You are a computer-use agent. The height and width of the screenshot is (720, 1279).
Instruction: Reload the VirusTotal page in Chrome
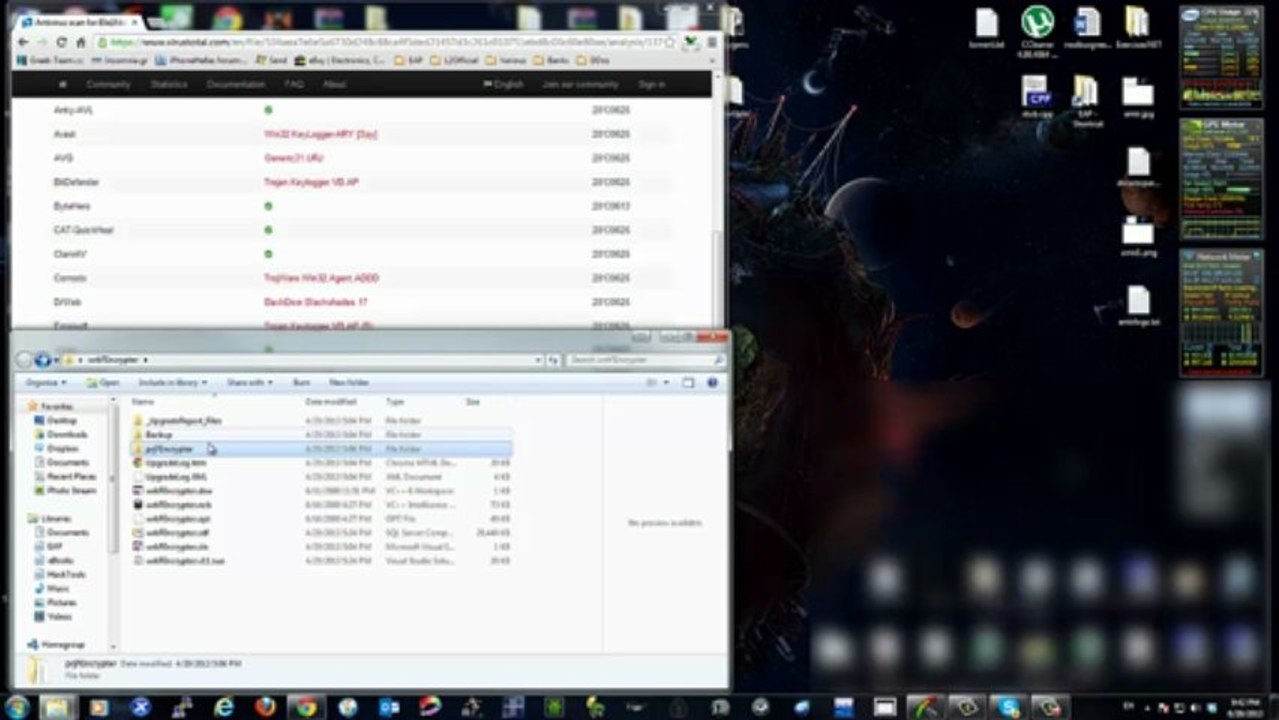click(62, 43)
